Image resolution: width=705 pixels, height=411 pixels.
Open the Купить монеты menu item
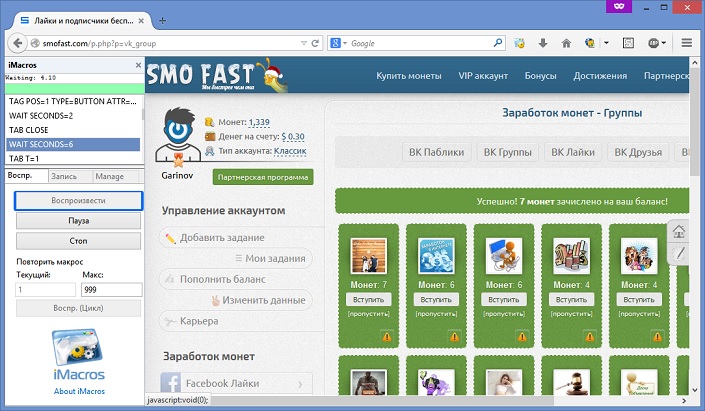click(x=409, y=76)
